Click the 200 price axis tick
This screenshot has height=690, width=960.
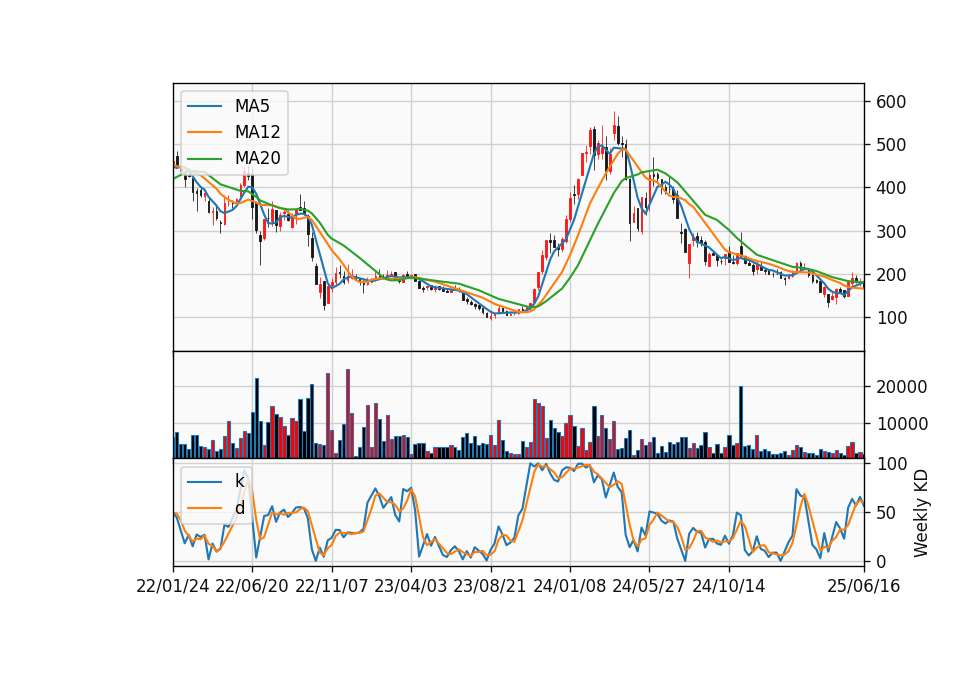click(x=891, y=274)
